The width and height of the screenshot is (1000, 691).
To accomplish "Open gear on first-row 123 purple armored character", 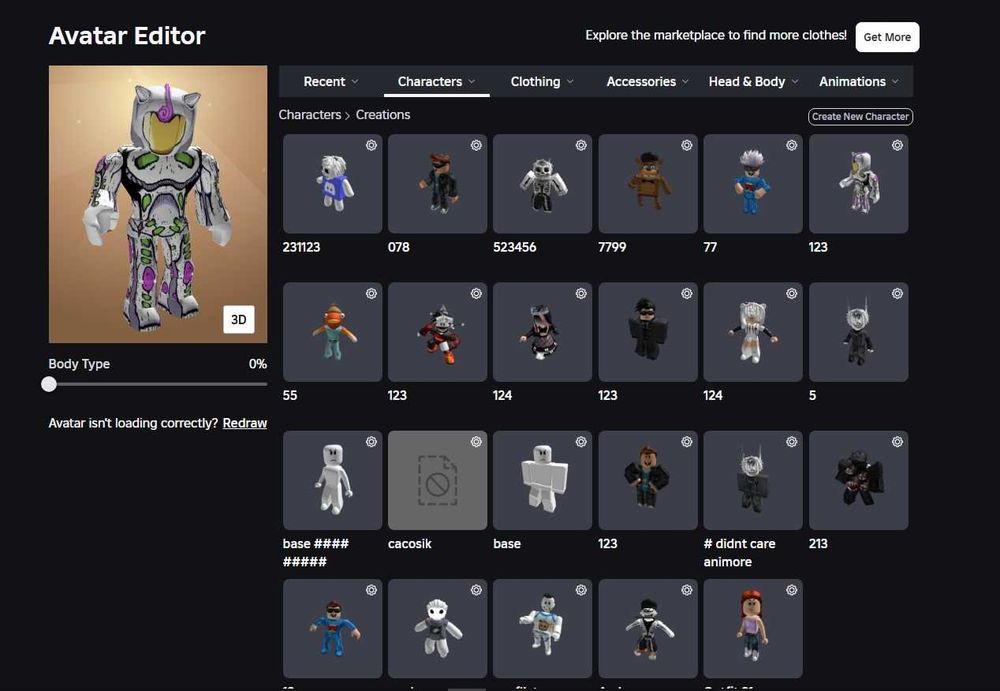I will (x=897, y=145).
